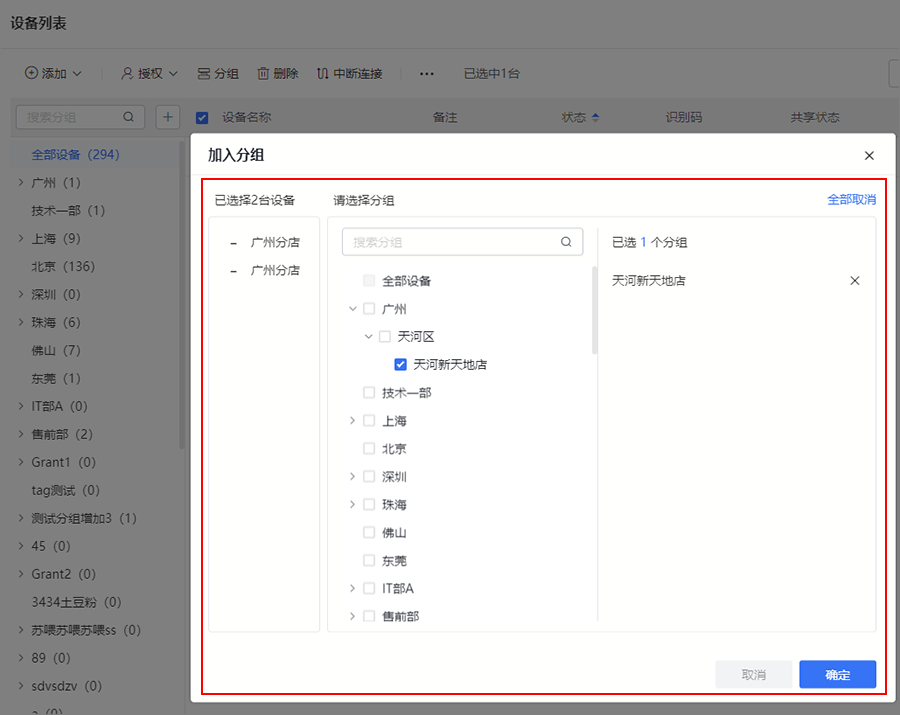Check the 东莞 checkbox in dialog
Image resolution: width=900 pixels, height=715 pixels.
pyautogui.click(x=369, y=560)
